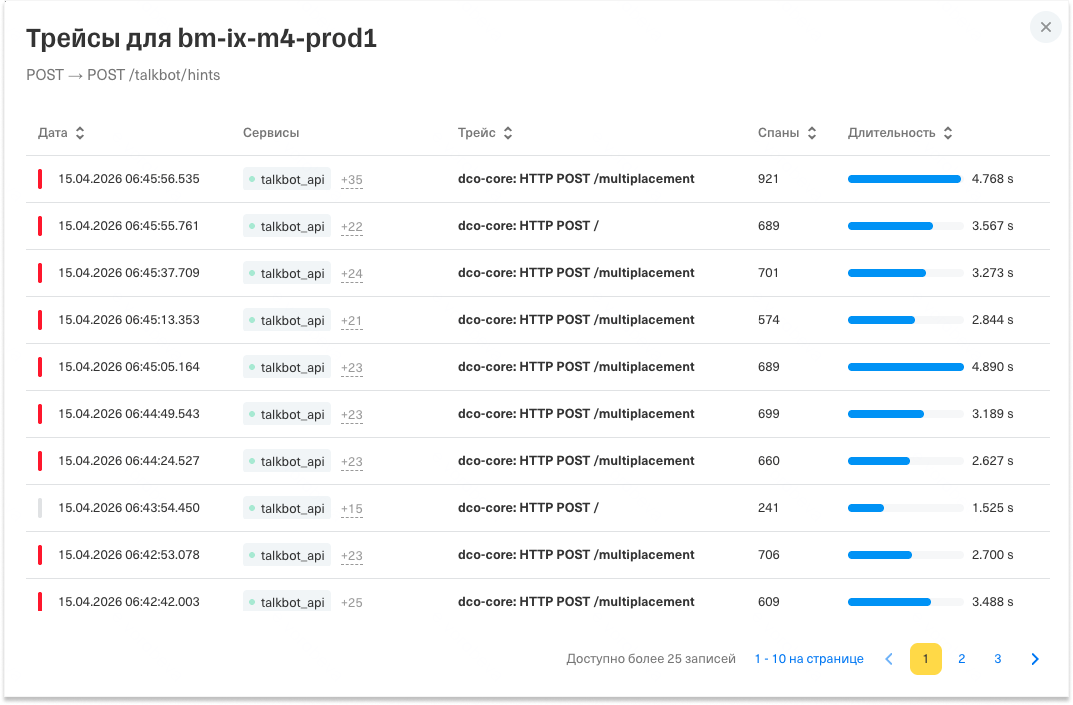The height and width of the screenshot is (705, 1073).
Task: Open multiplacement trace with 574 spans
Action: point(576,320)
